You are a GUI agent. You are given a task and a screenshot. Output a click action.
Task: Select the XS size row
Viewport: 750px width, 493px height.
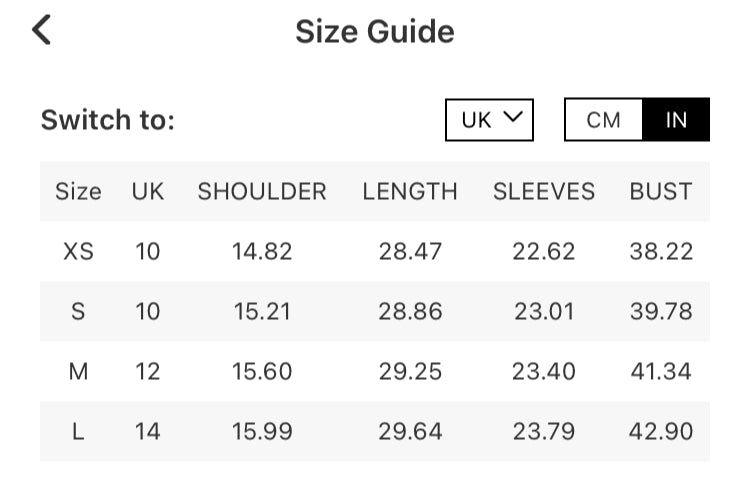click(78, 252)
